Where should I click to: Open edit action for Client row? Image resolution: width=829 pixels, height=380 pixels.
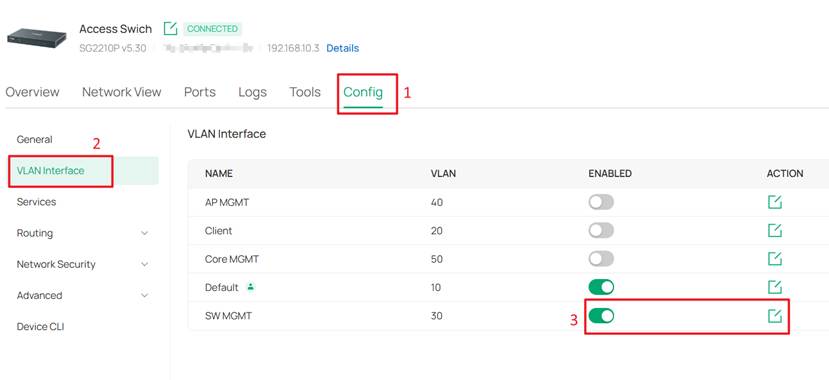[775, 230]
